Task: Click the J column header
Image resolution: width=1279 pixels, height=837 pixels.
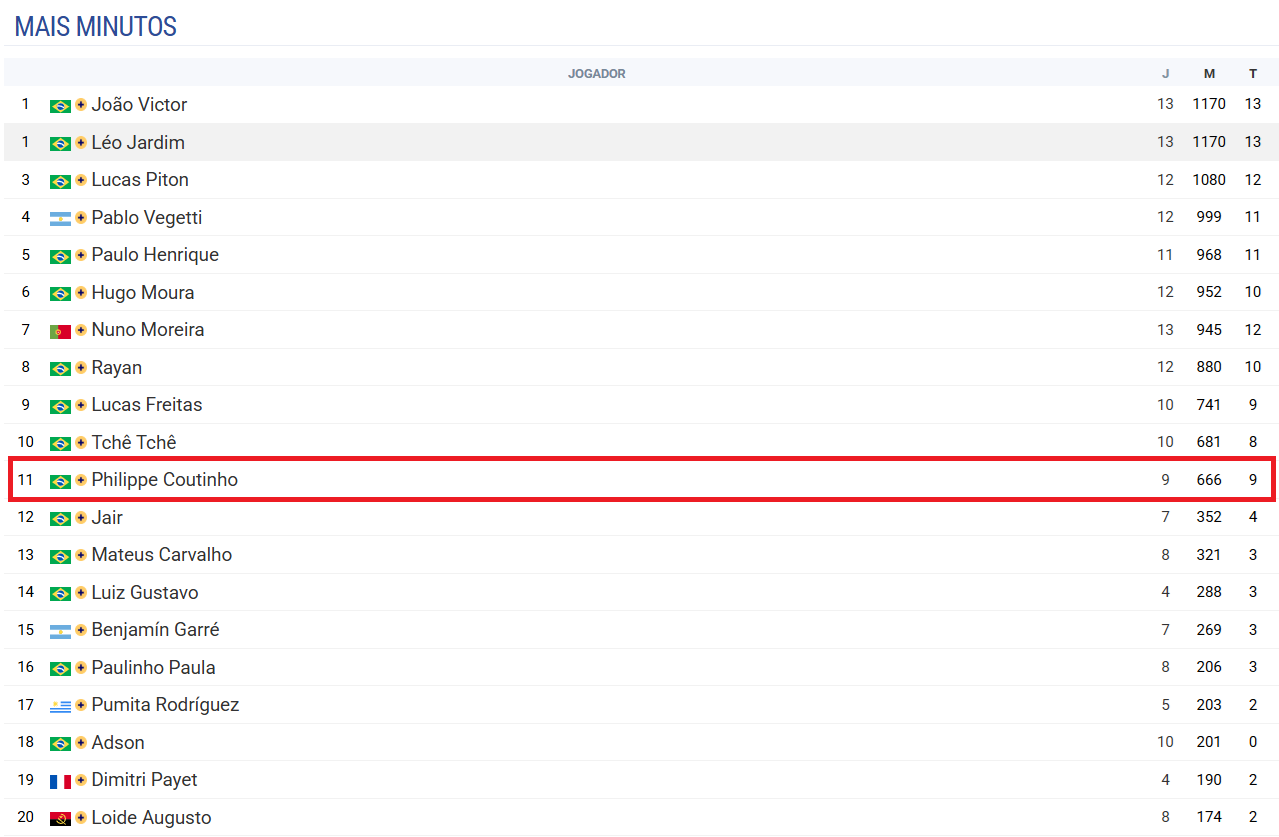Action: point(1165,74)
